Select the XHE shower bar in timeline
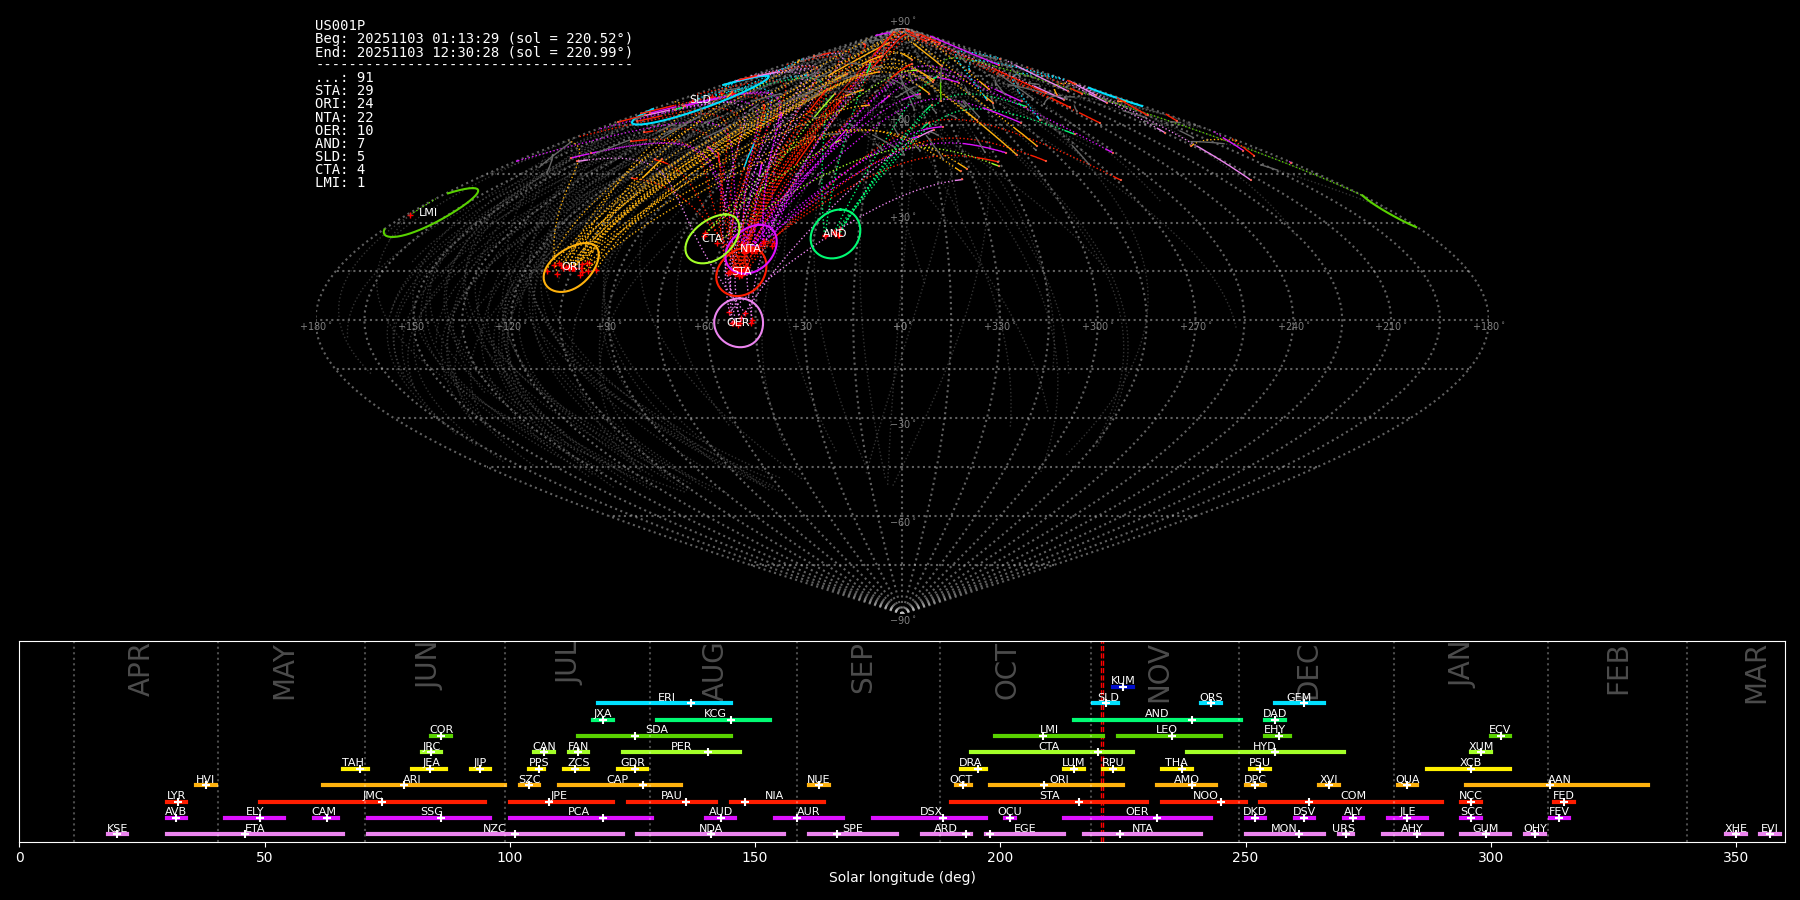Image resolution: width=1800 pixels, height=900 pixels. 1736,834
